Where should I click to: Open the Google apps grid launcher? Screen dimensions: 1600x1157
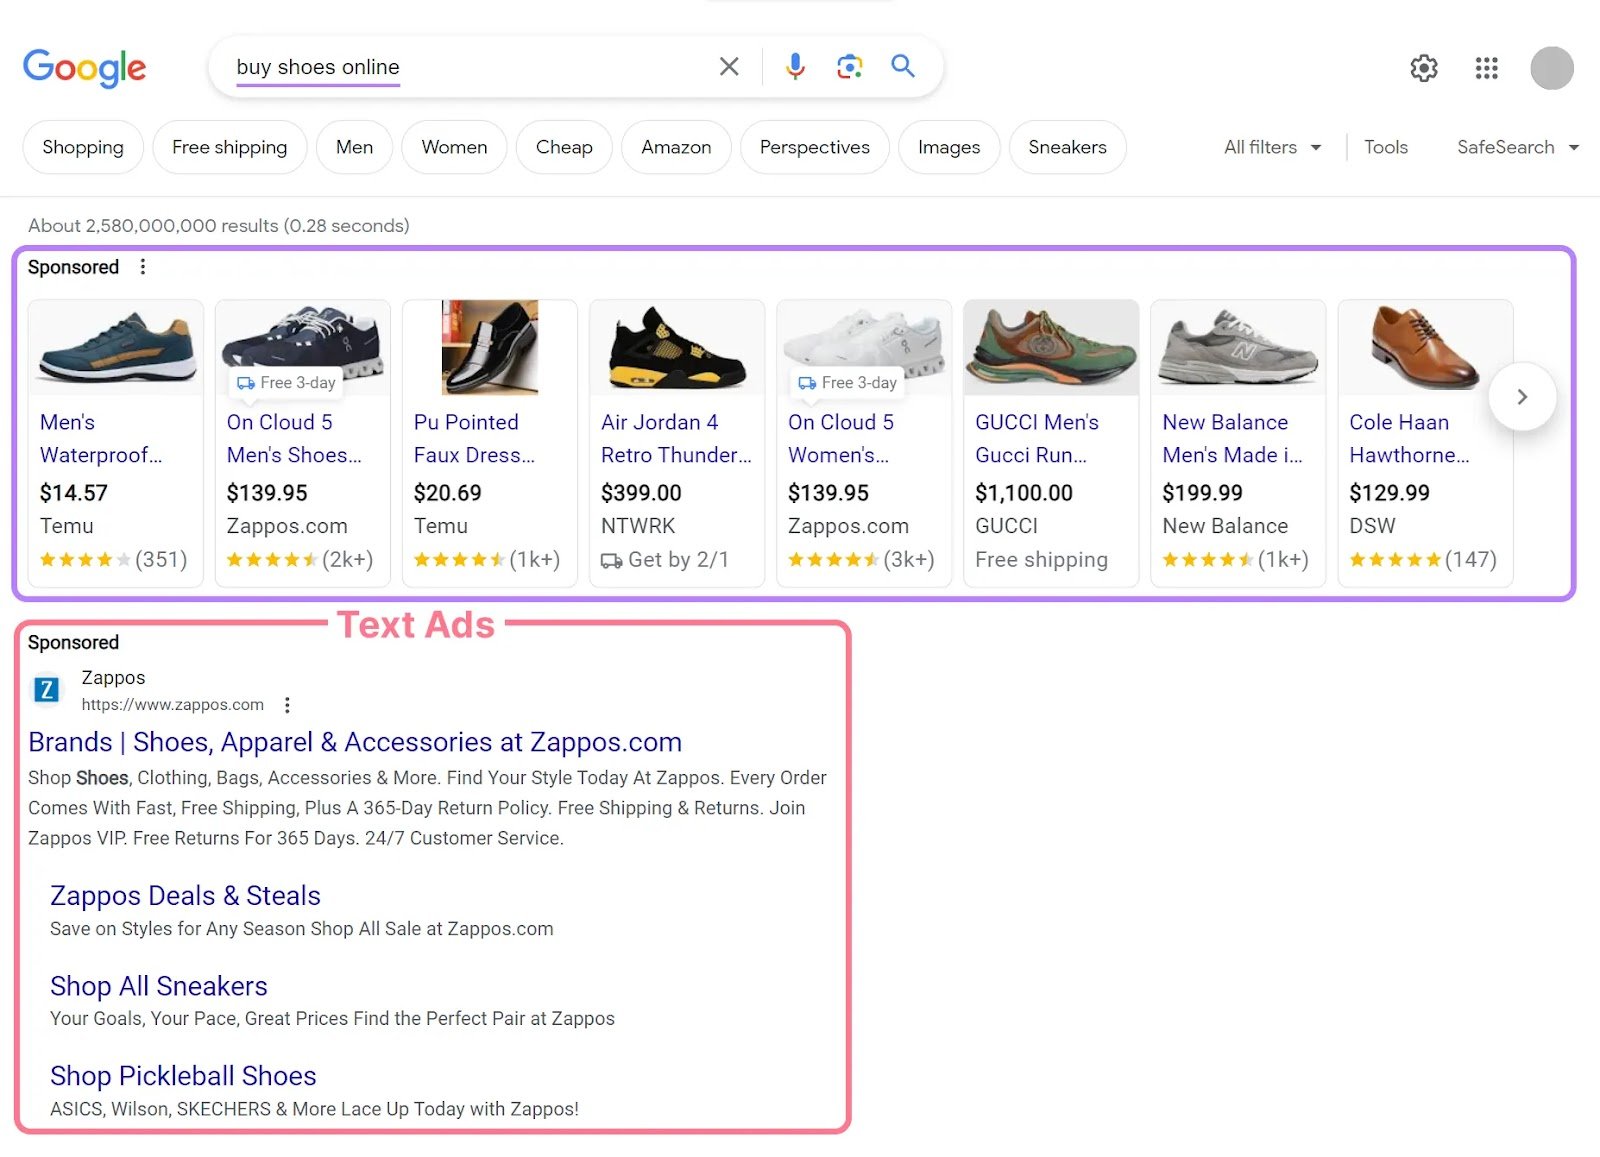[x=1486, y=68]
